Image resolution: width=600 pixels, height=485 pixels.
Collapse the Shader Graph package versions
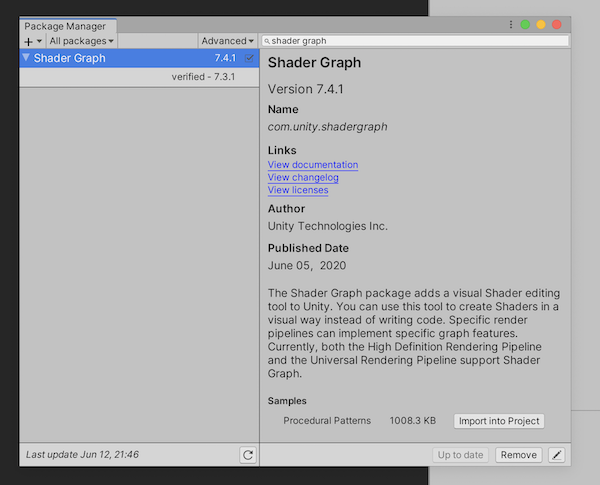click(x=26, y=58)
